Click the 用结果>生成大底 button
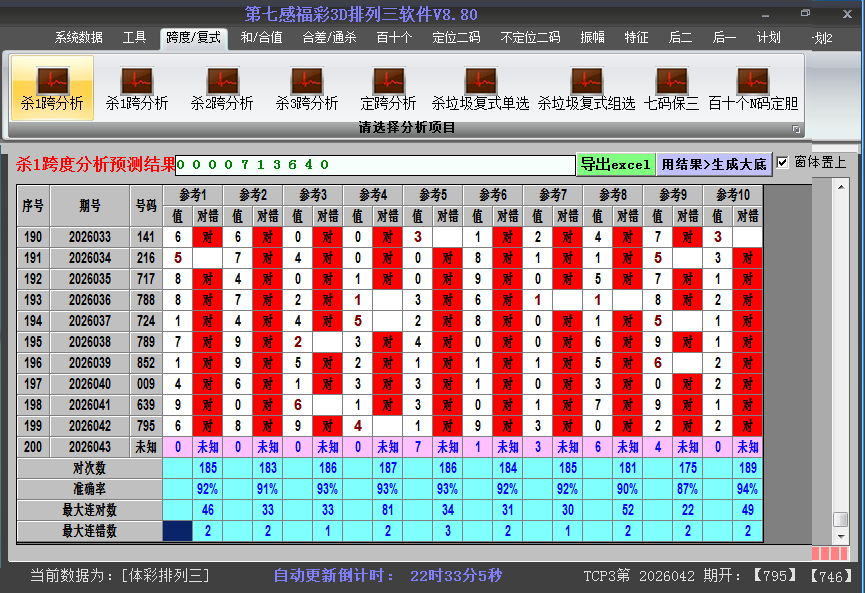 (x=714, y=164)
